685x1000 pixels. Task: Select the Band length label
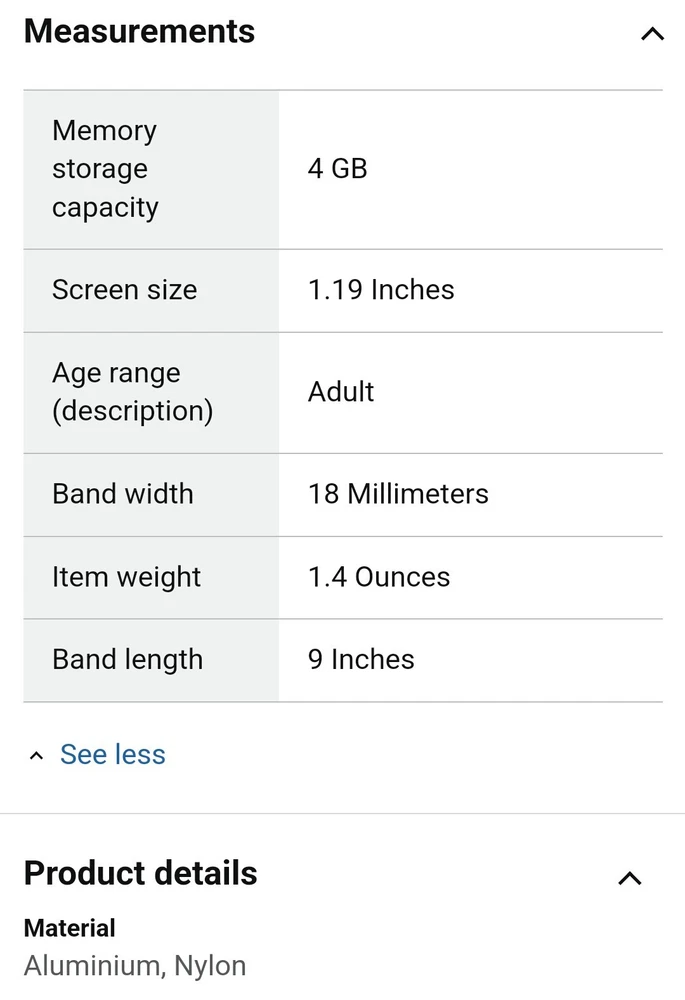127,660
